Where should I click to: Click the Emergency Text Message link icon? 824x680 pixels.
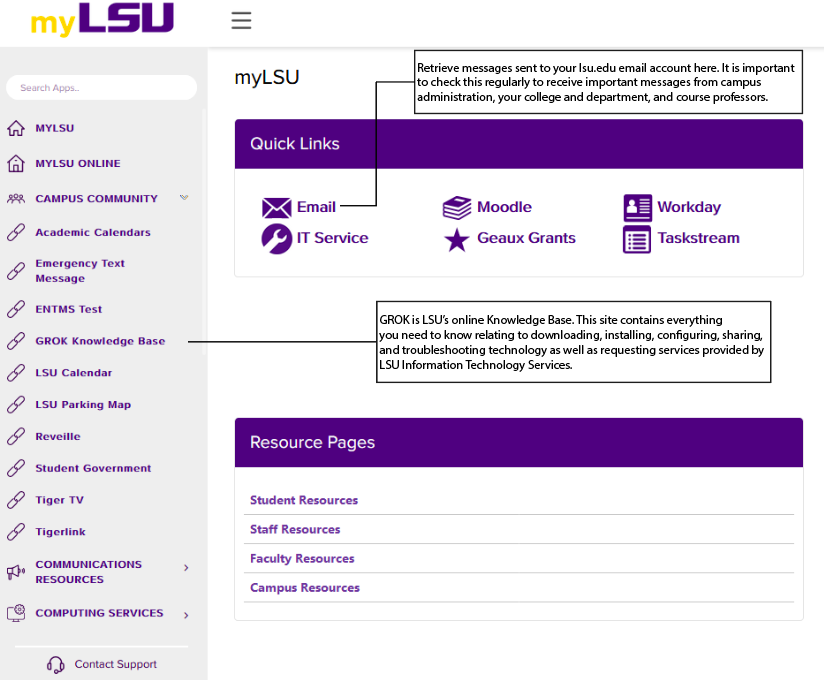(16, 271)
